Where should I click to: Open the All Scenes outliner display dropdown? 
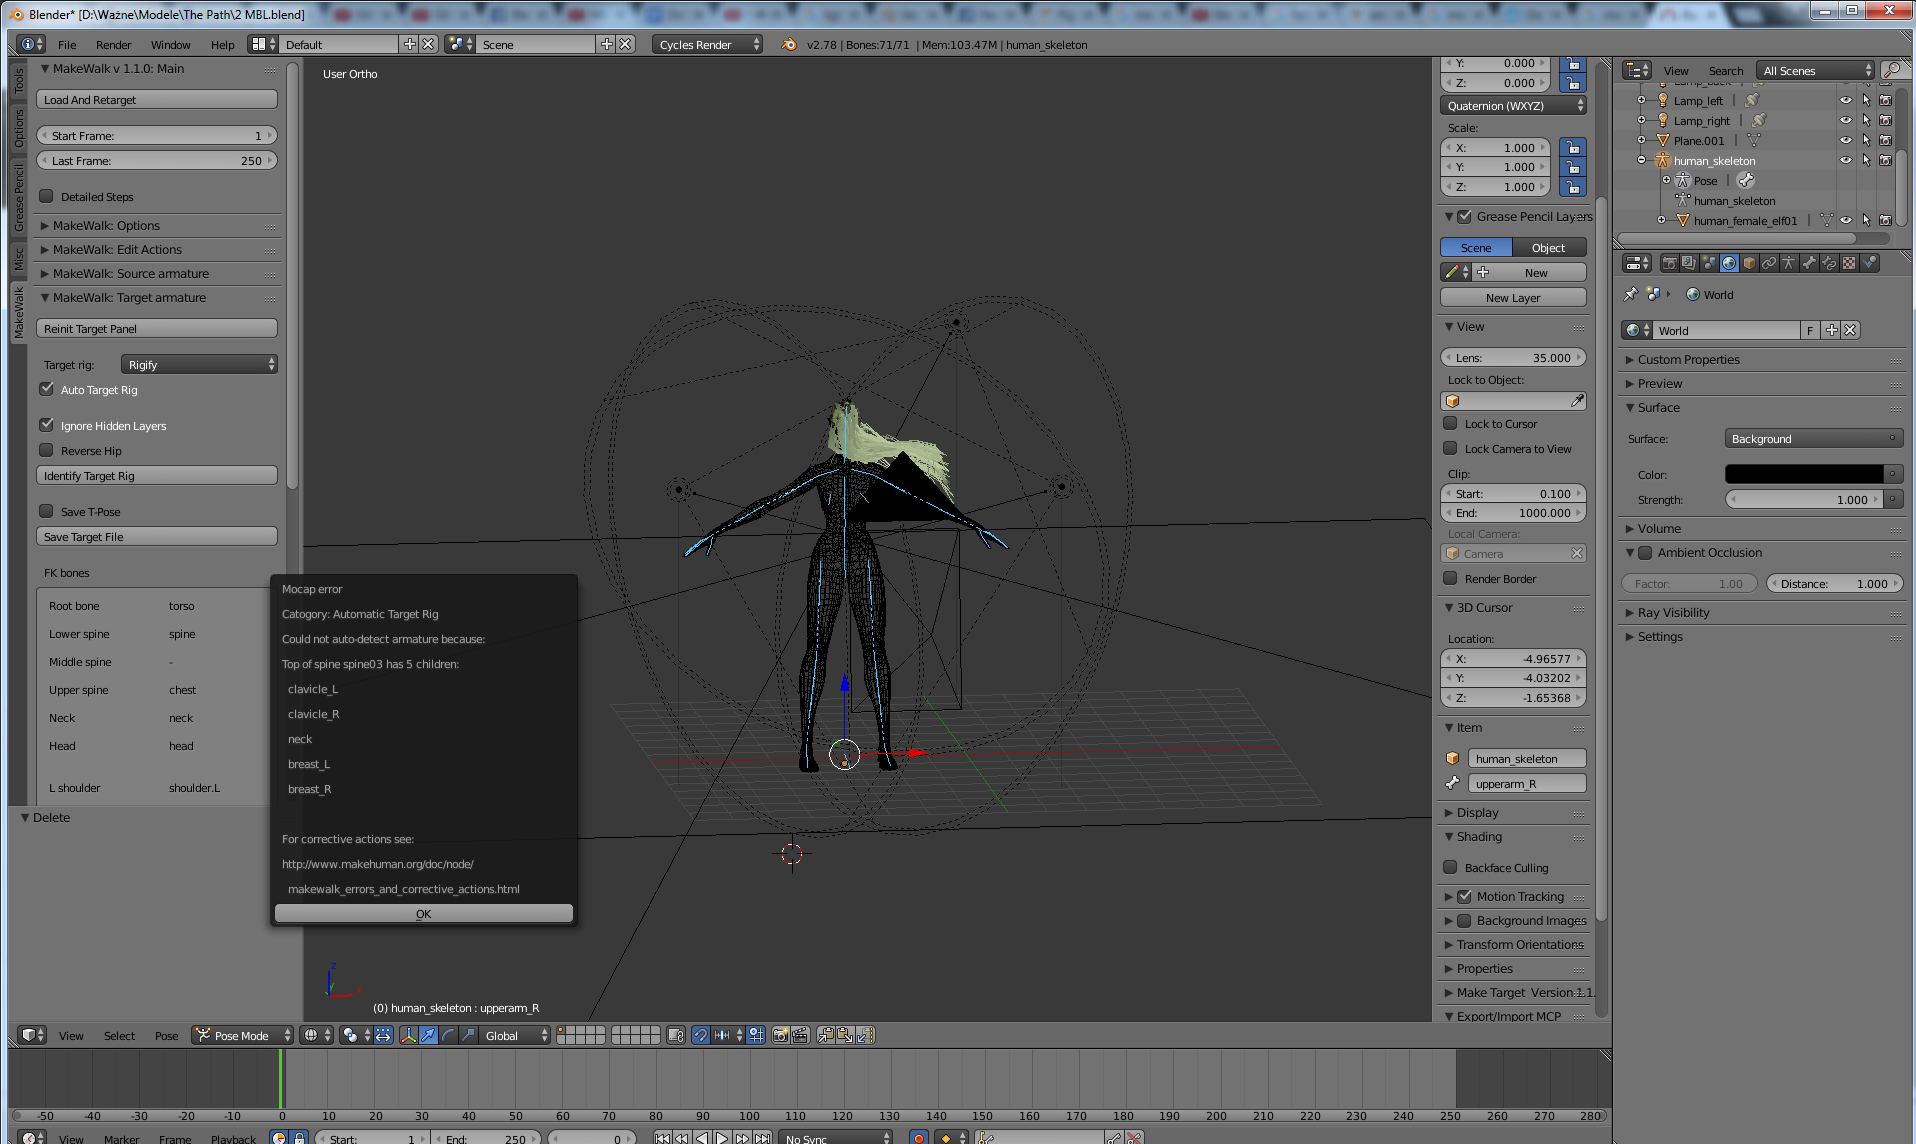[1817, 70]
